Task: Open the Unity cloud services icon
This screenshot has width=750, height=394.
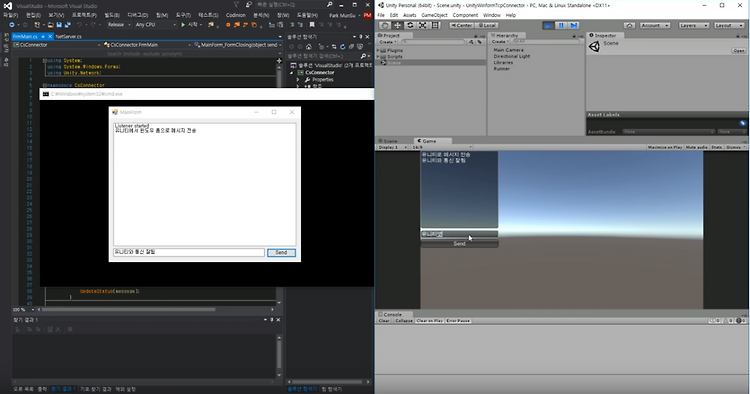Action: 629,25
